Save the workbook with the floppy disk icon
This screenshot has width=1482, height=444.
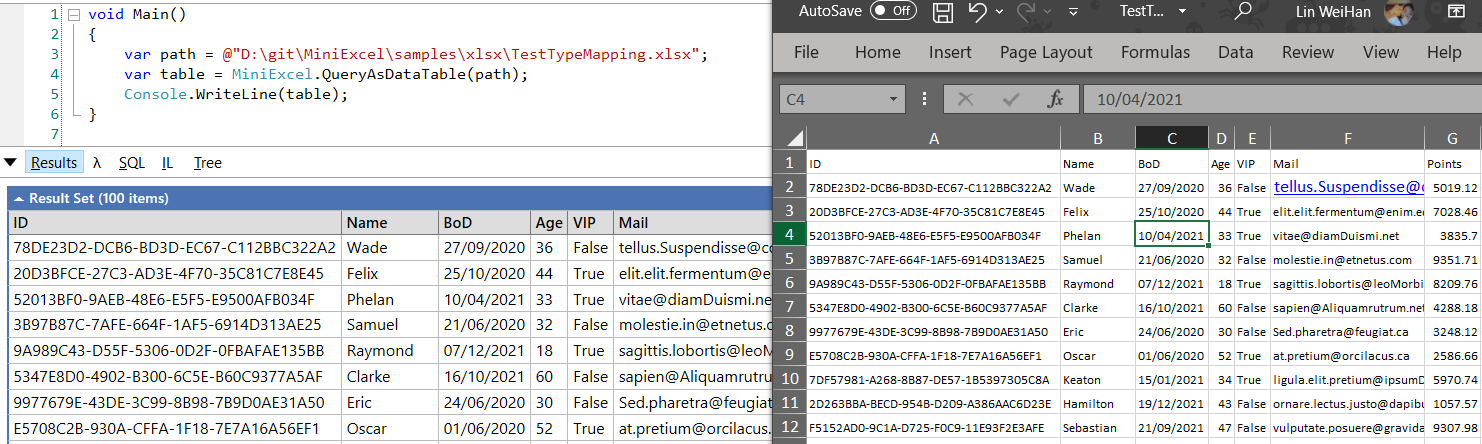click(942, 12)
